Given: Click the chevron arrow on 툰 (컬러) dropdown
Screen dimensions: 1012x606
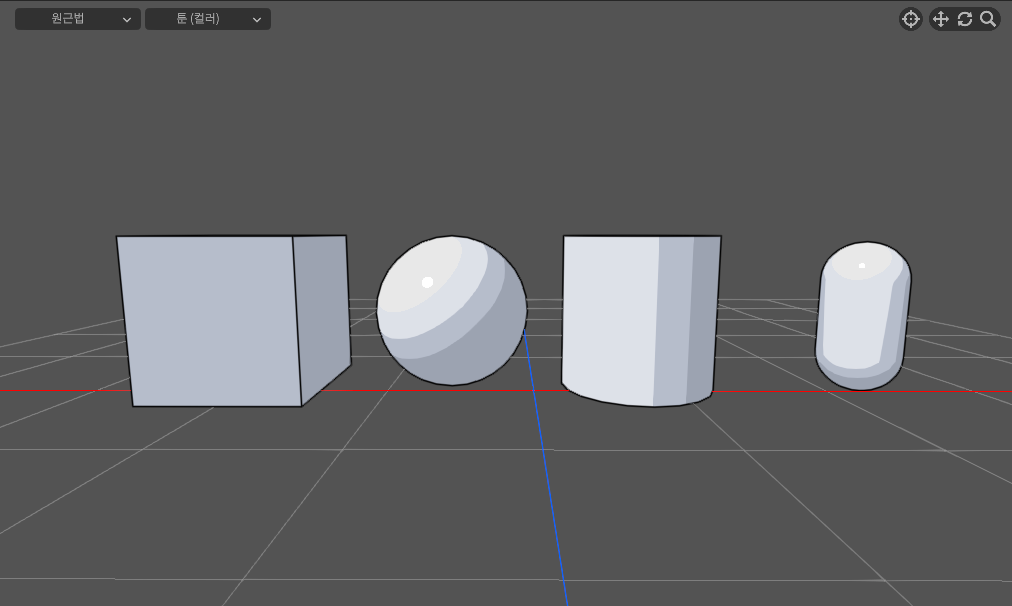Looking at the screenshot, I should (257, 19).
